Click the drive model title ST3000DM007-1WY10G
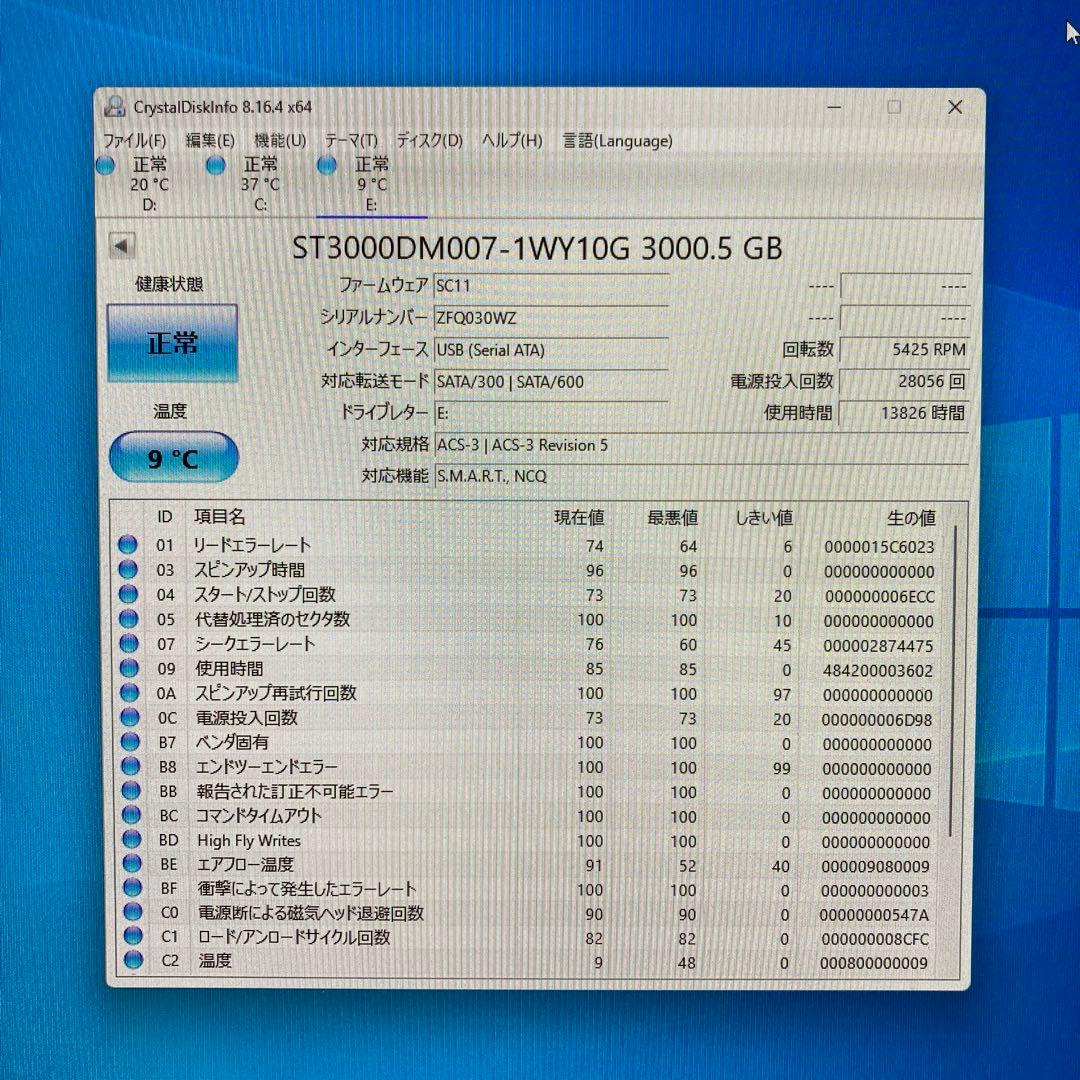The image size is (1080, 1080). [x=461, y=248]
